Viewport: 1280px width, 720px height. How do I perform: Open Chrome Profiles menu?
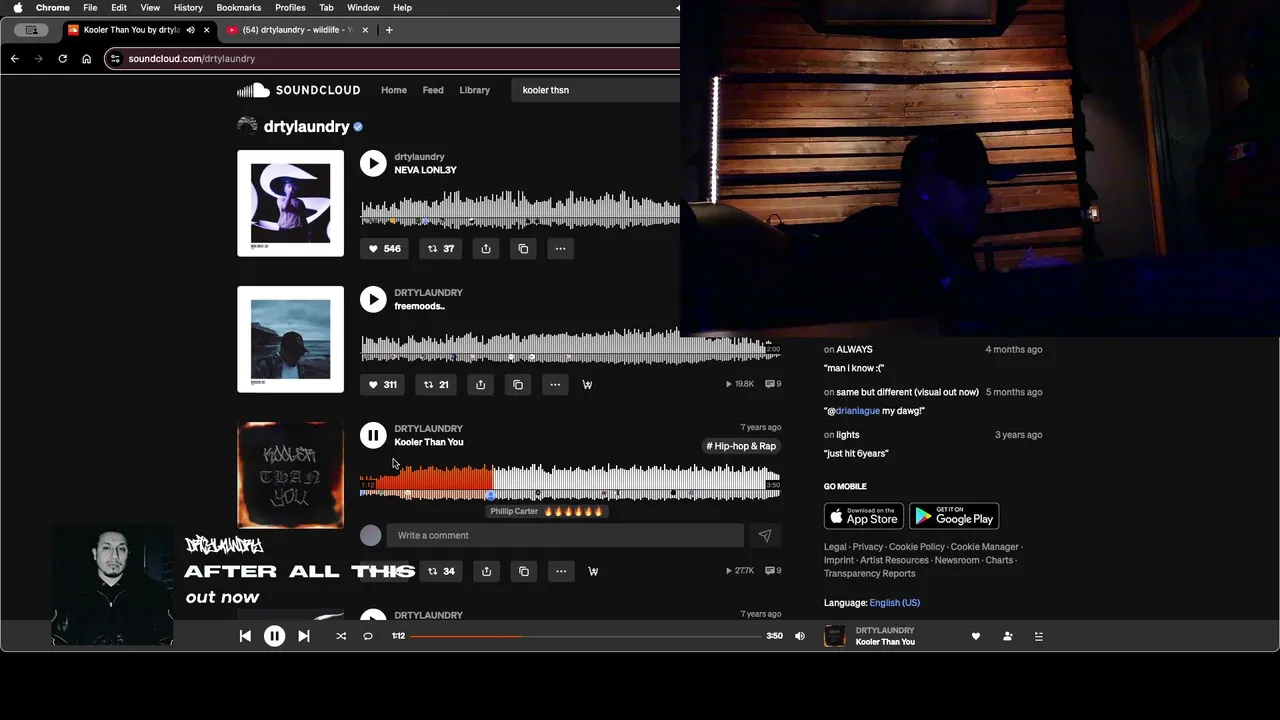coord(290,7)
